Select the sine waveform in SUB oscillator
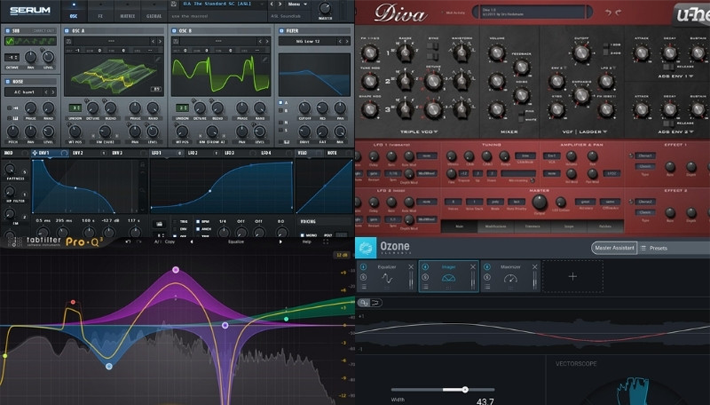Image resolution: width=710 pixels, height=405 pixels. (x=10, y=41)
